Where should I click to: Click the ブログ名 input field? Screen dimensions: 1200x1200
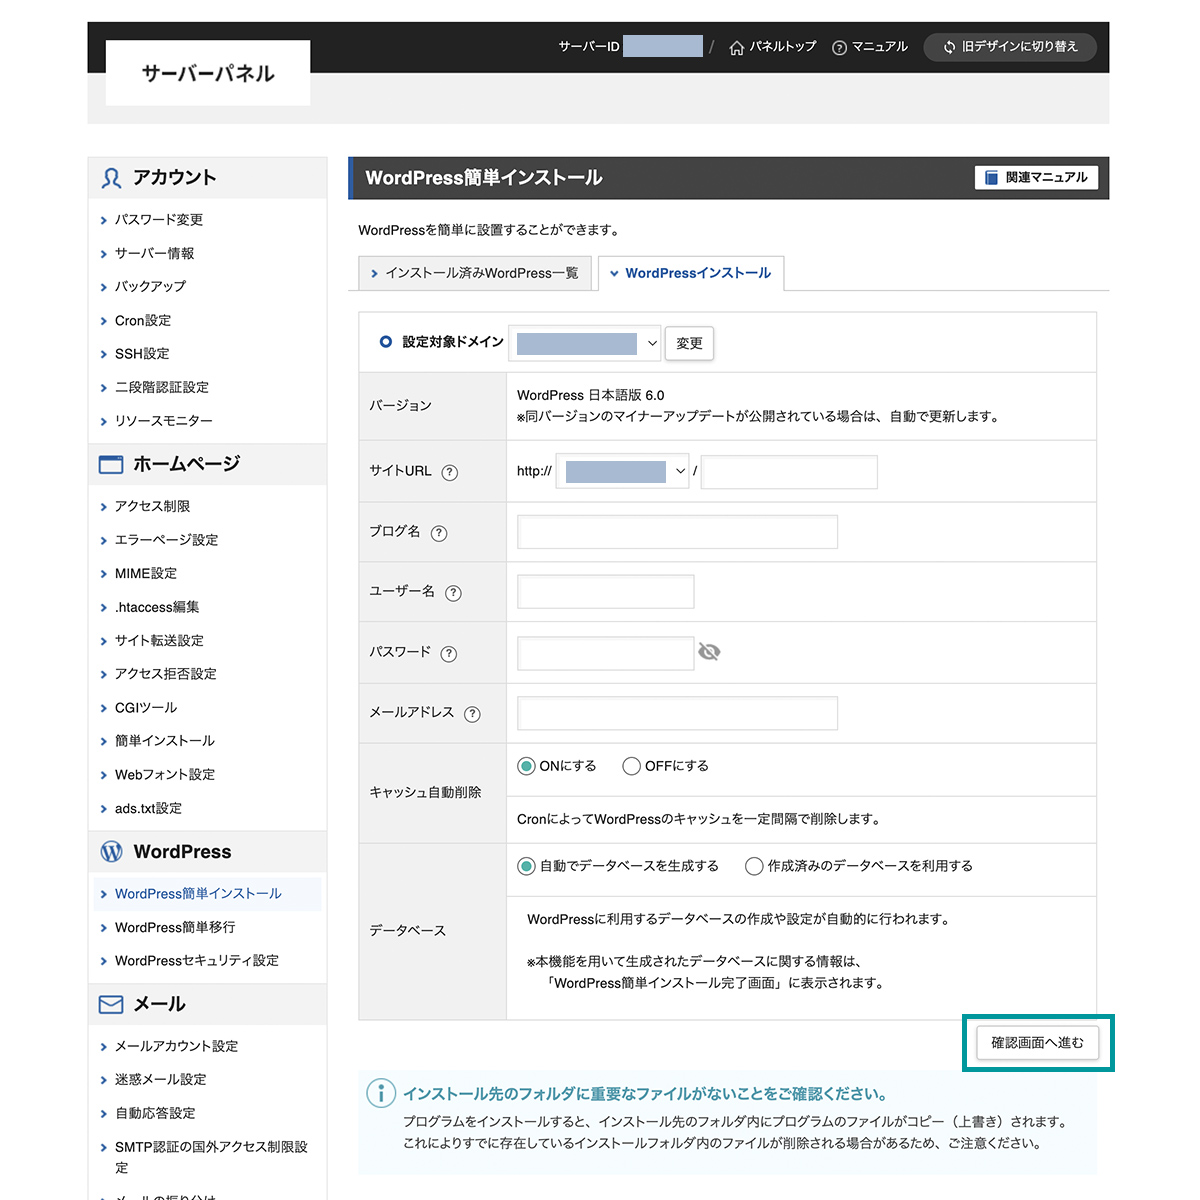click(x=677, y=532)
